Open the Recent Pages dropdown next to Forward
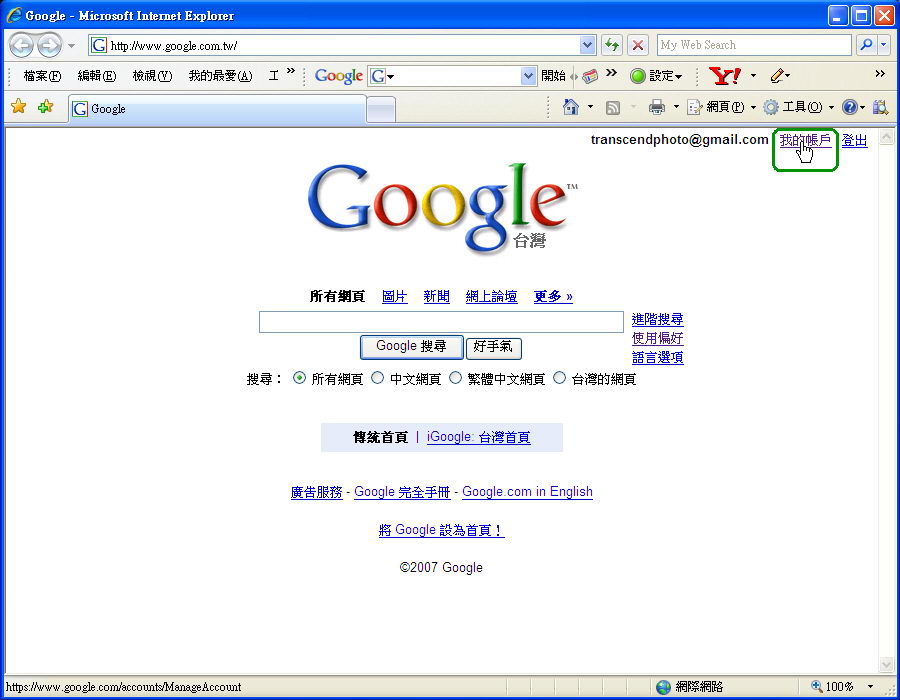This screenshot has height=700, width=900. tap(71, 45)
